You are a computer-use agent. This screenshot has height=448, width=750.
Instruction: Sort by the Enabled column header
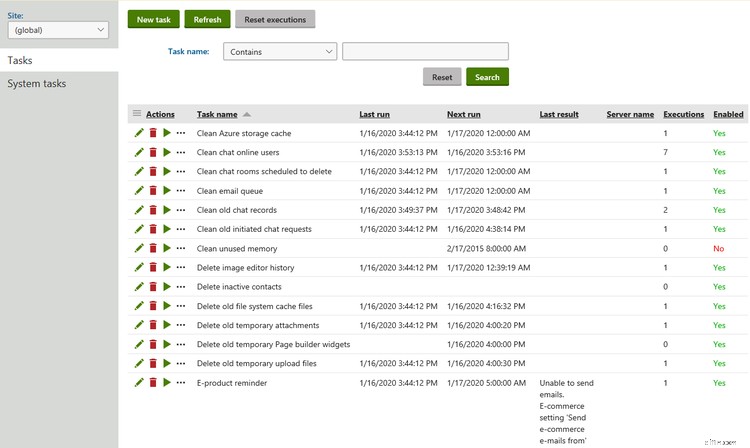click(x=728, y=114)
